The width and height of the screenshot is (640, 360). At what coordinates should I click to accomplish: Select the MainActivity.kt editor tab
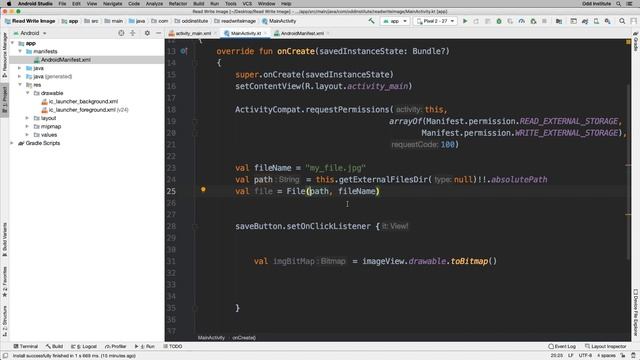[x=245, y=33]
